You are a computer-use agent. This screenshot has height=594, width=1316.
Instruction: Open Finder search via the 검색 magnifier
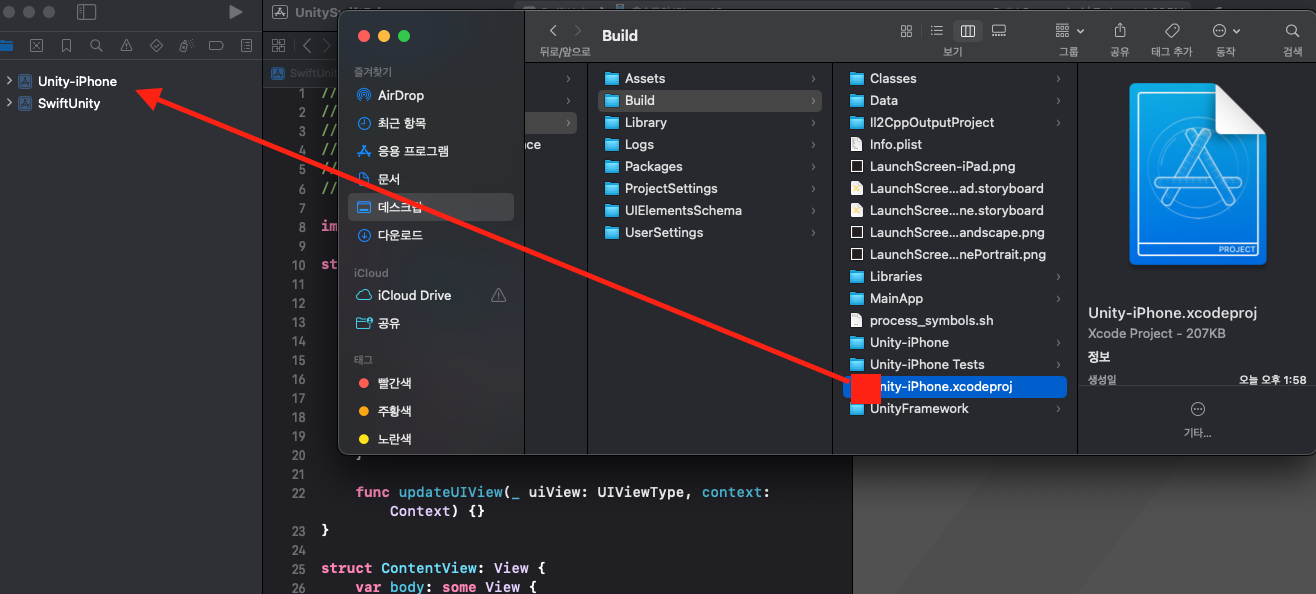click(1291, 31)
